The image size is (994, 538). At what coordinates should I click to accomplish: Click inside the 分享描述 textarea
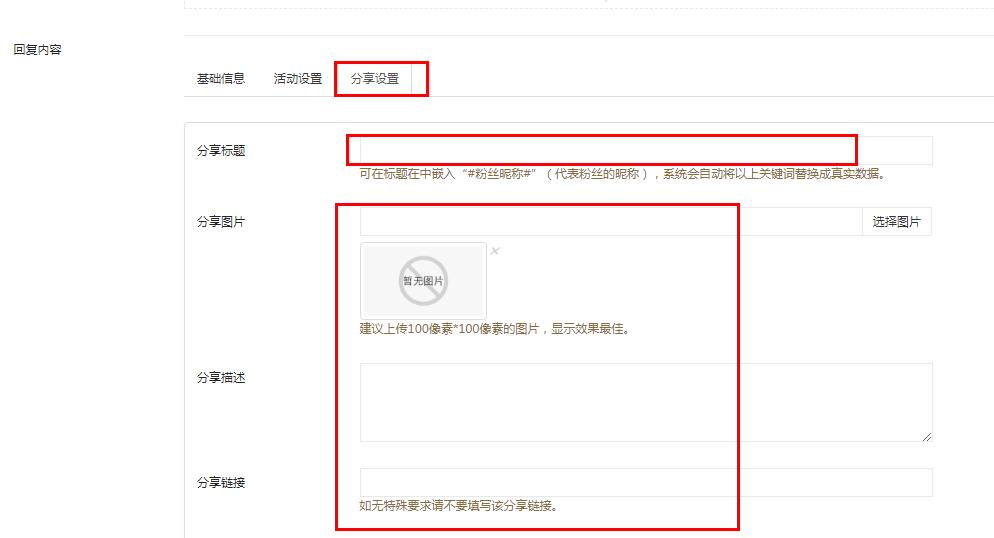coord(646,402)
